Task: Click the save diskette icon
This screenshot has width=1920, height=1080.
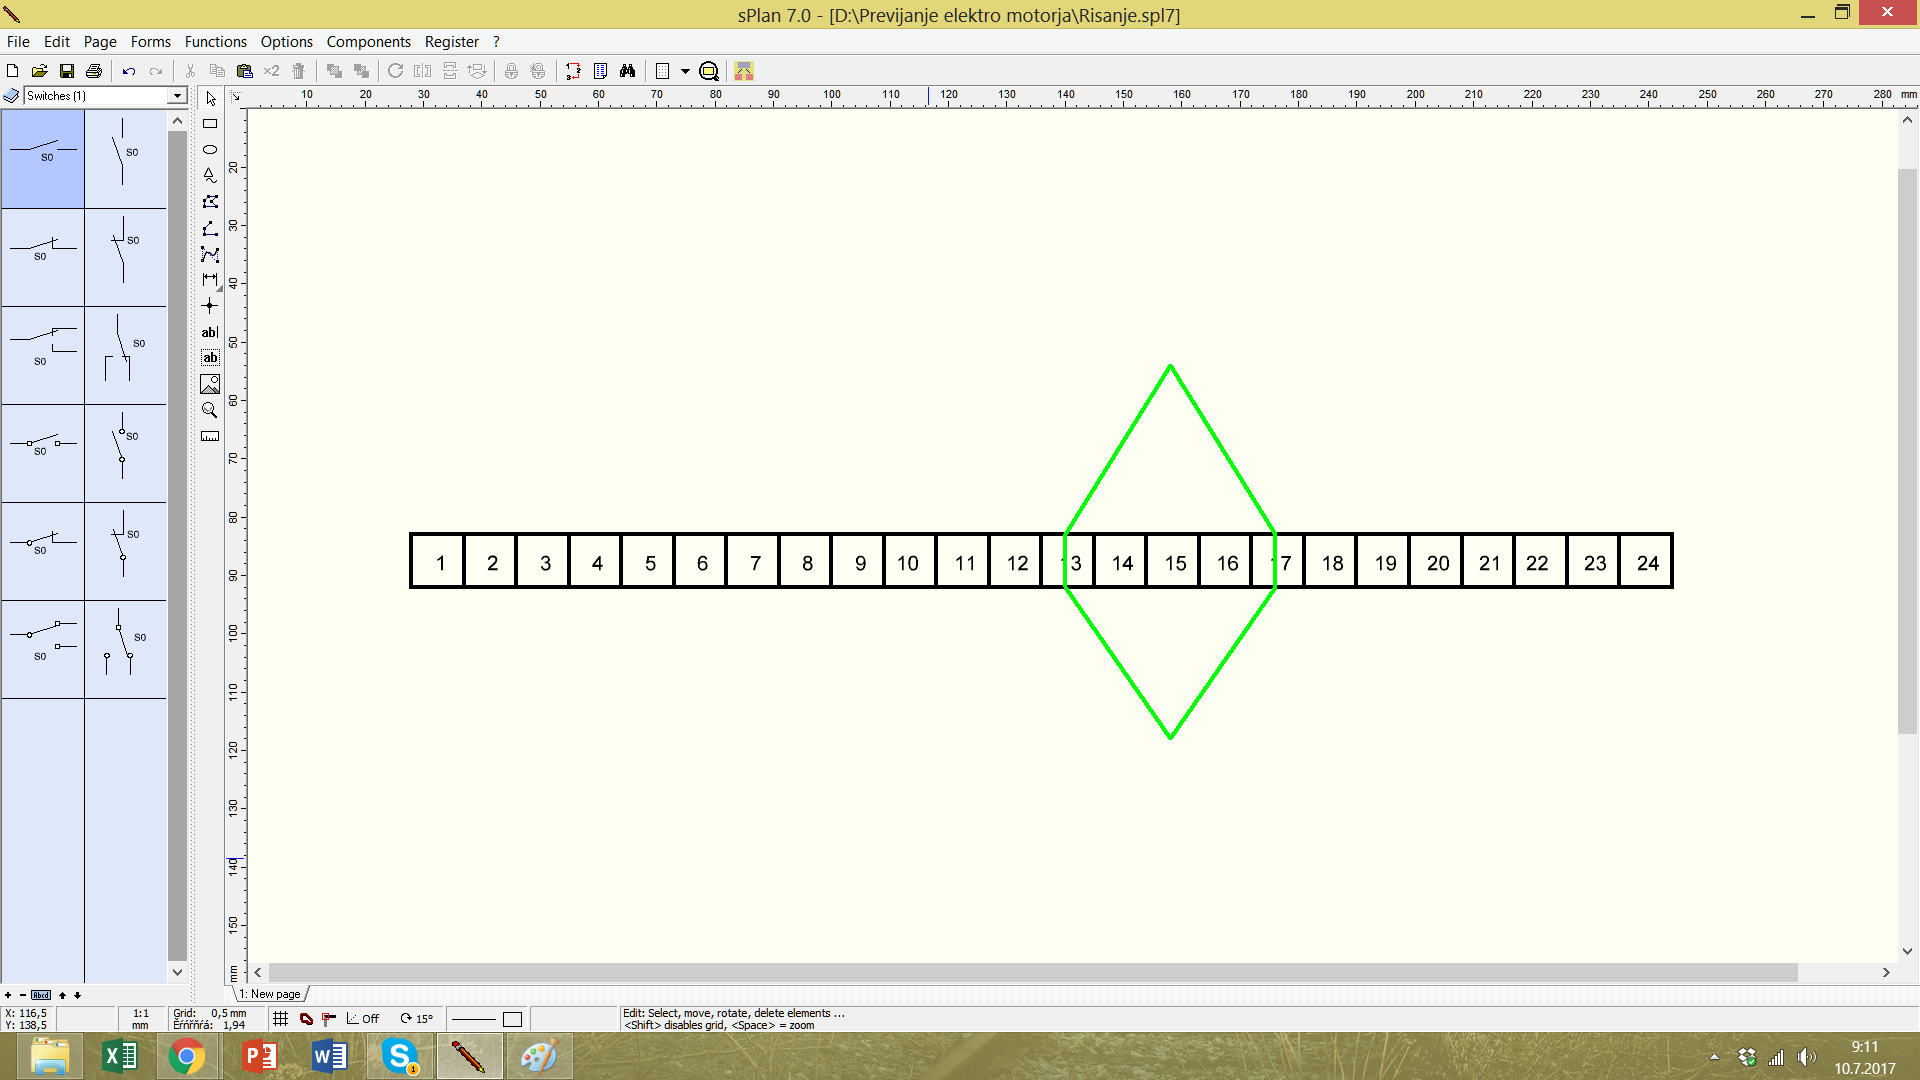Action: pos(67,71)
